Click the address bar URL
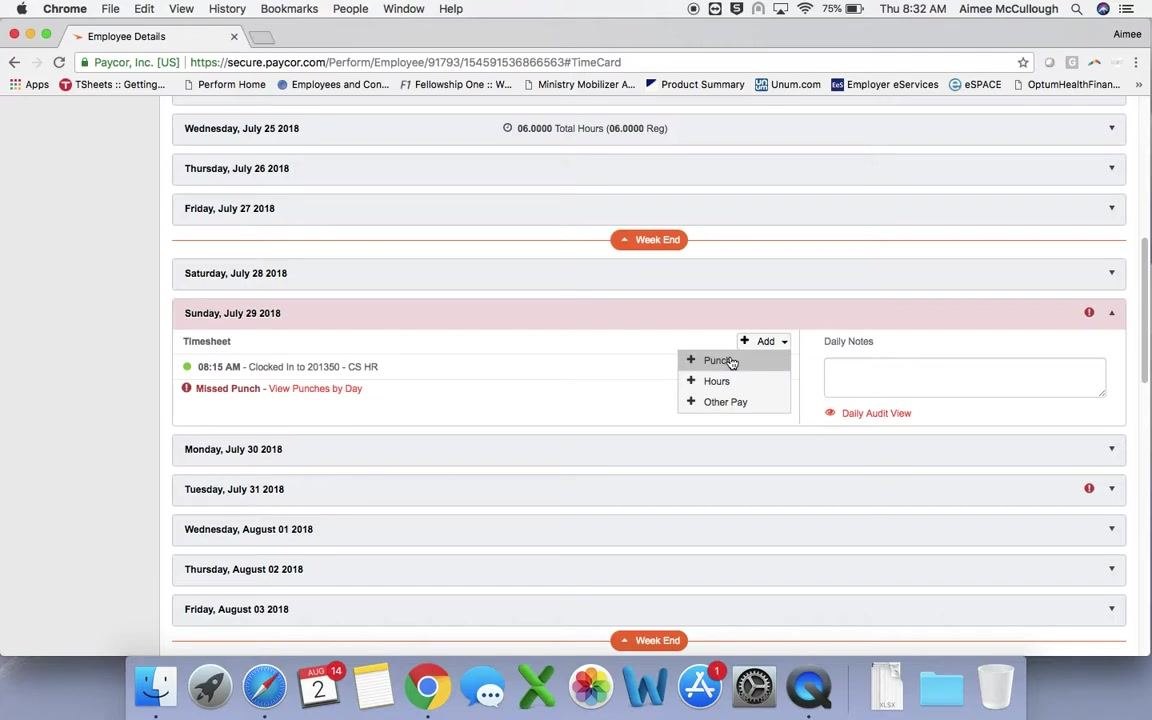 click(x=406, y=62)
